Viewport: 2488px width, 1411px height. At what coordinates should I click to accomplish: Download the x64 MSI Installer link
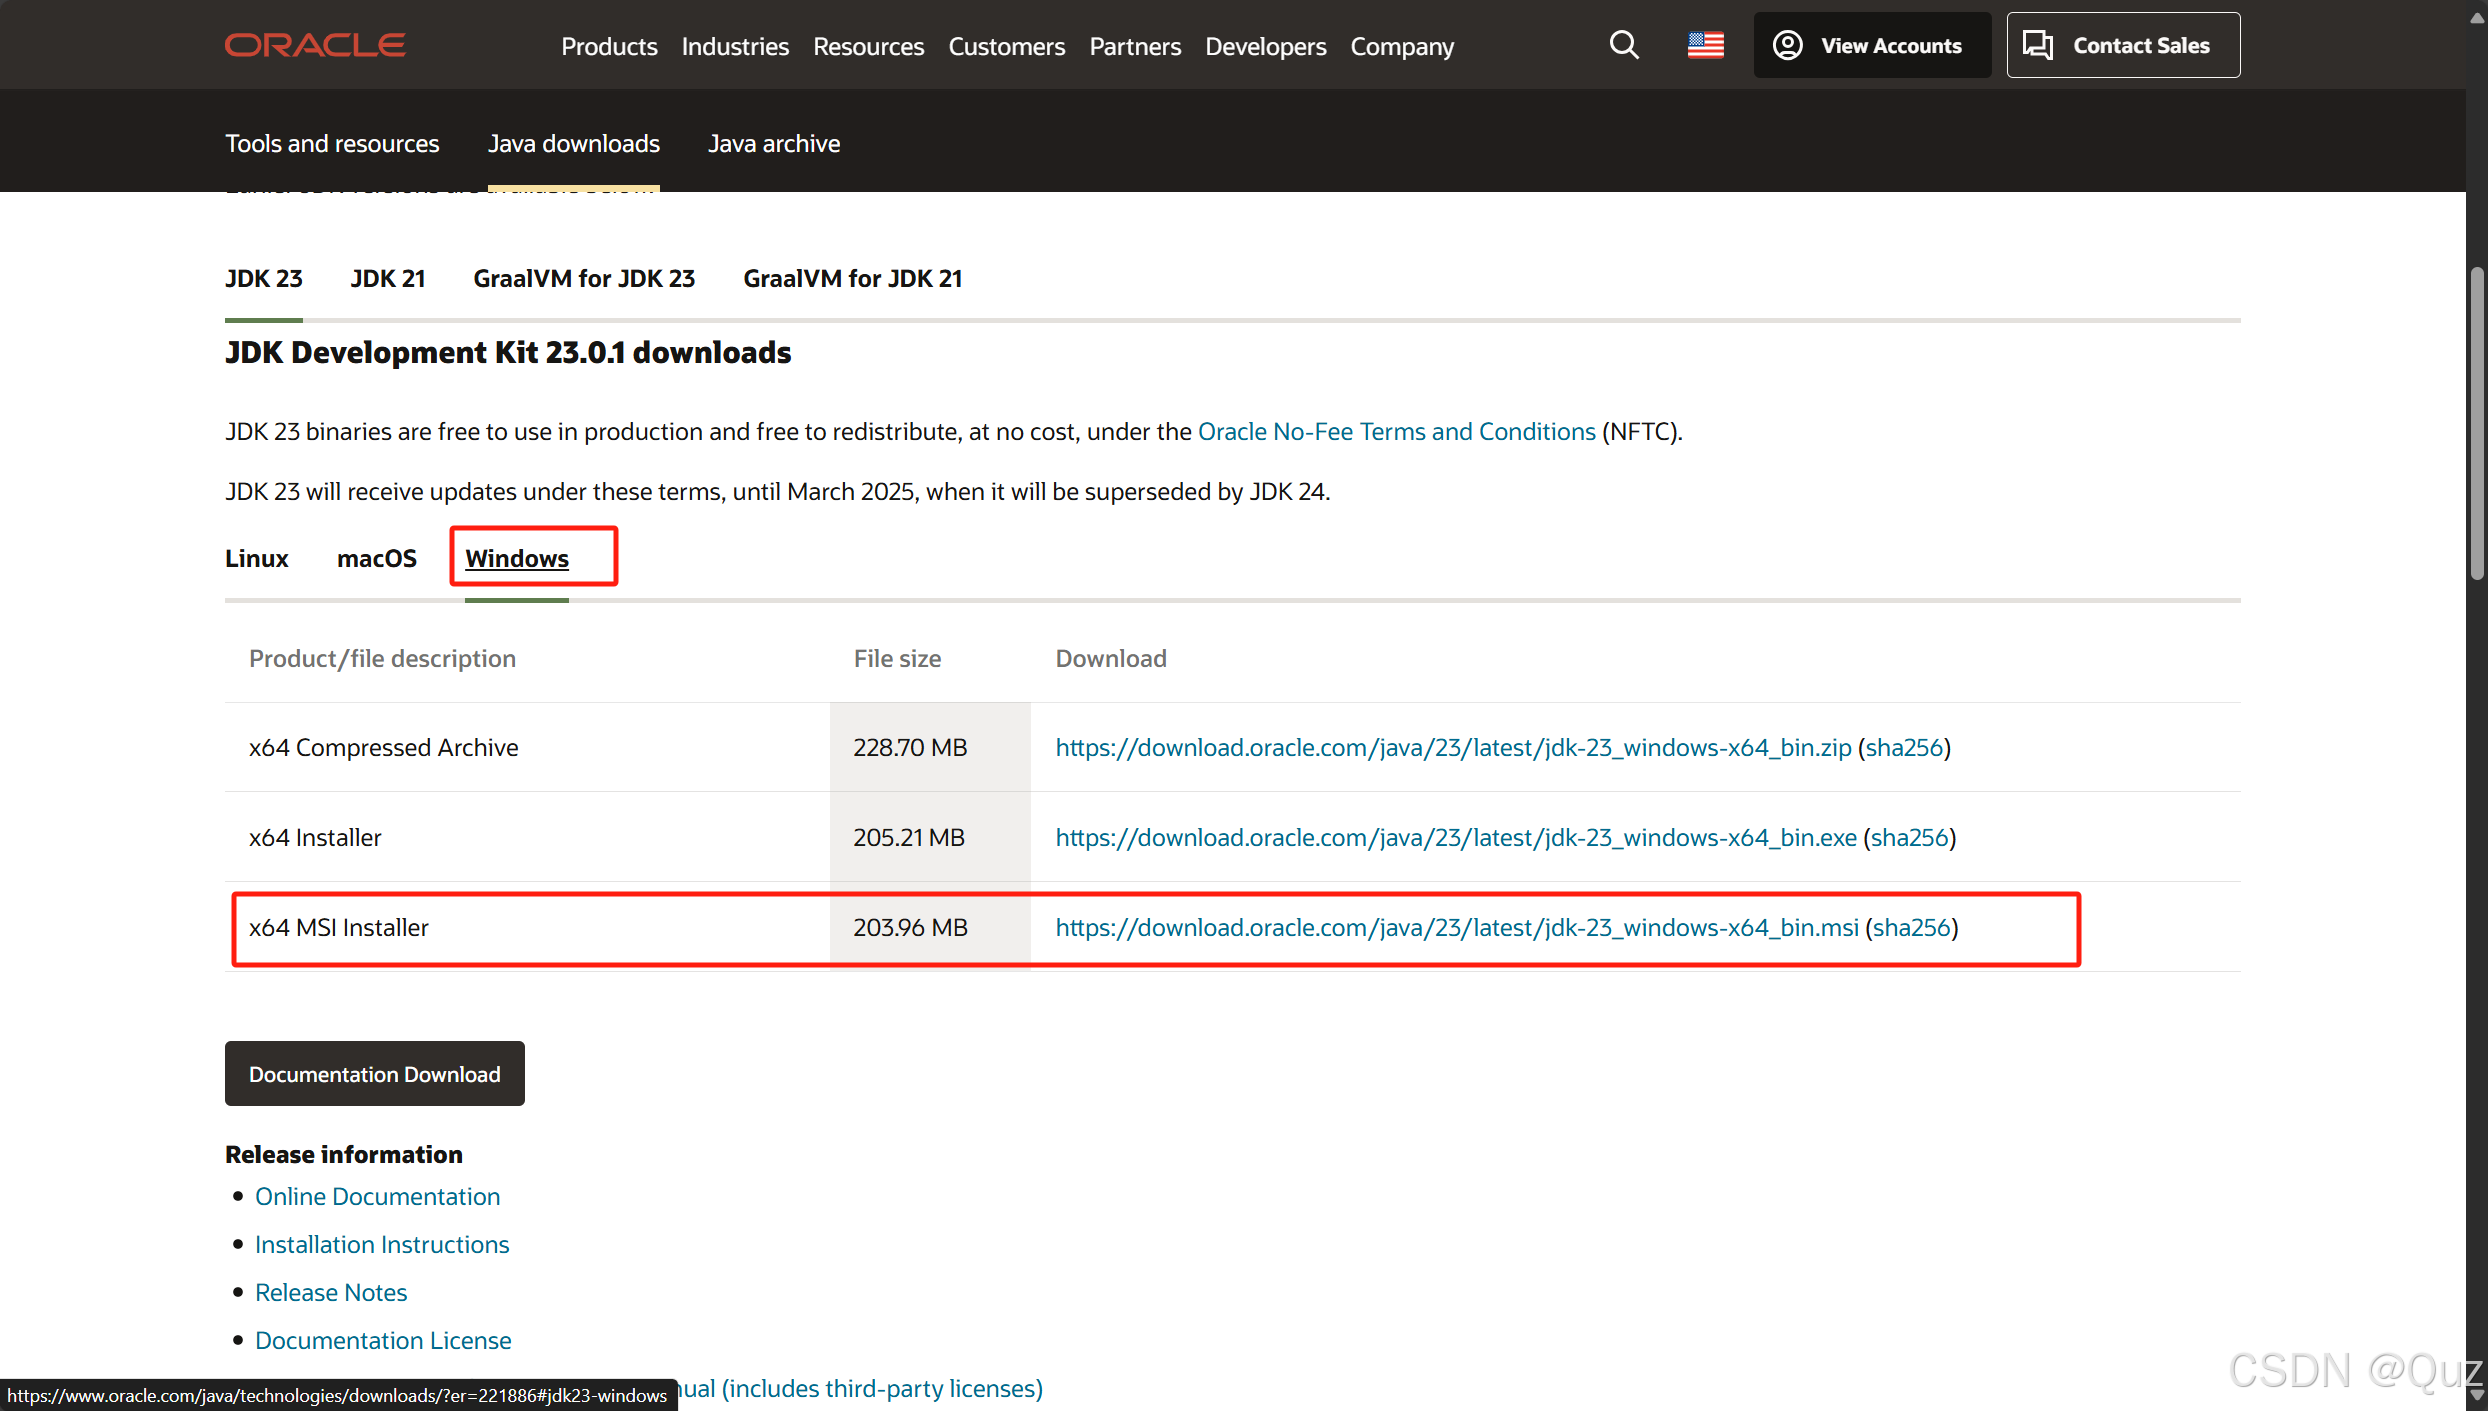[1456, 927]
